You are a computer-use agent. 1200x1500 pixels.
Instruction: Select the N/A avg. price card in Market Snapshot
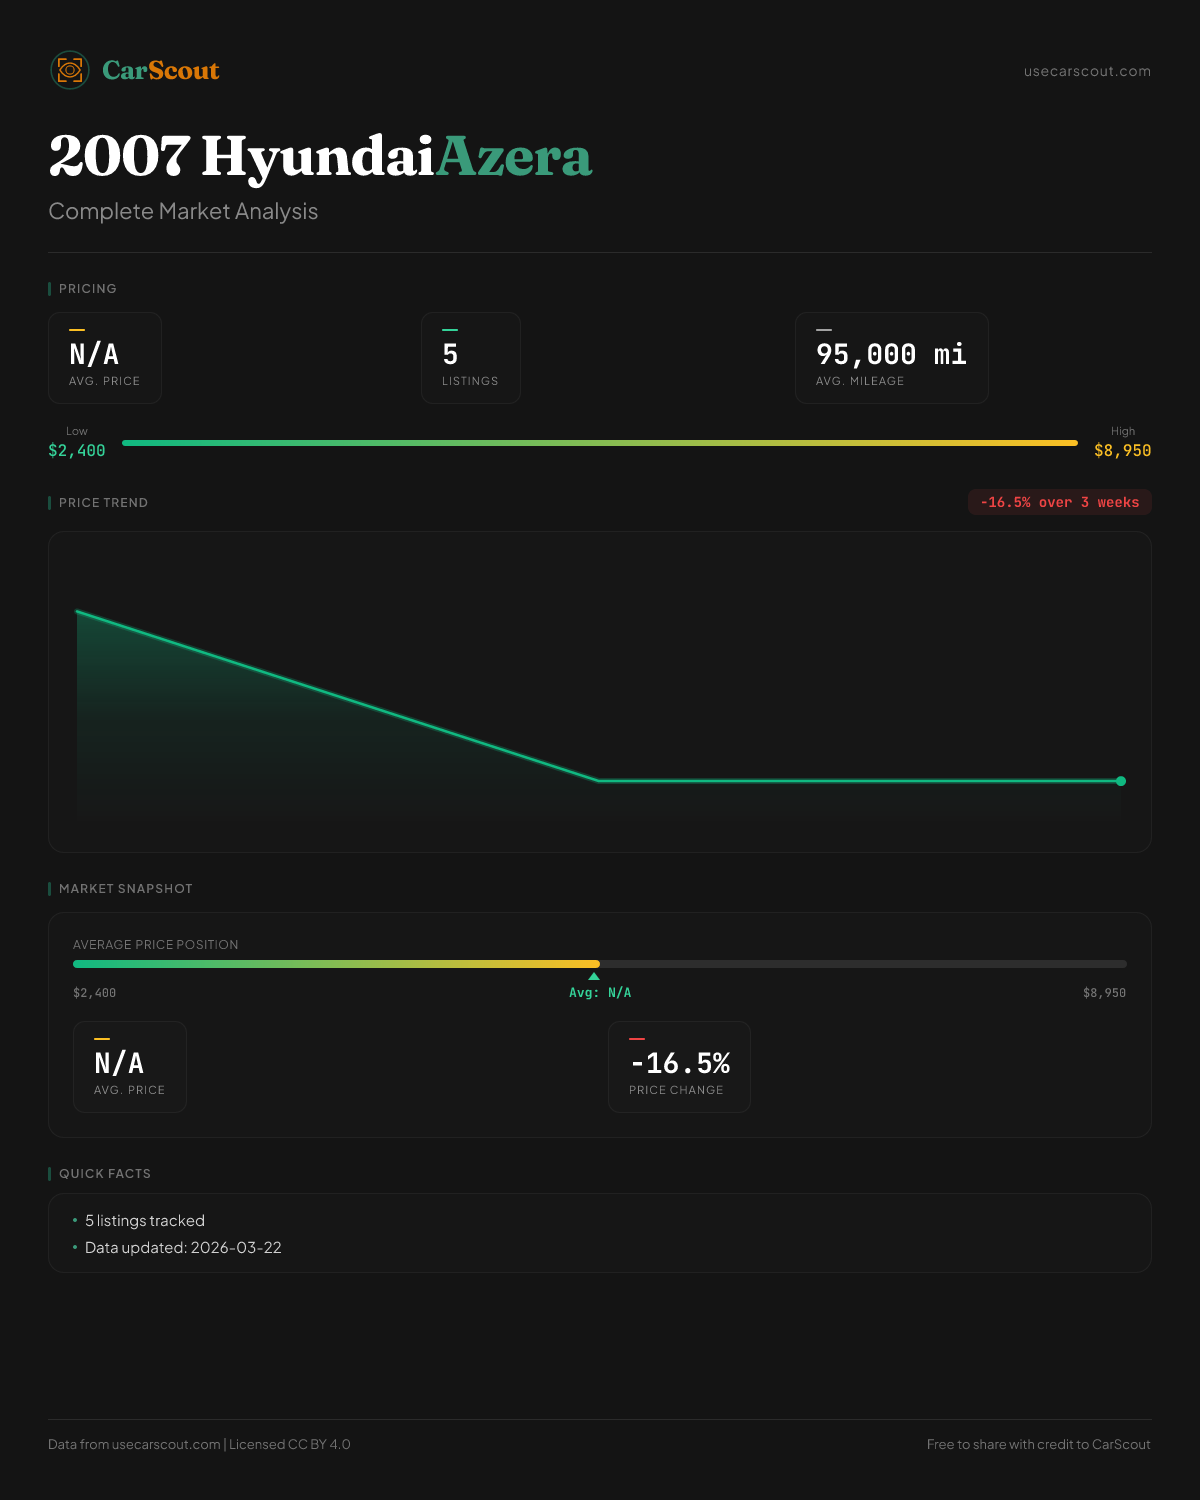(x=130, y=1067)
